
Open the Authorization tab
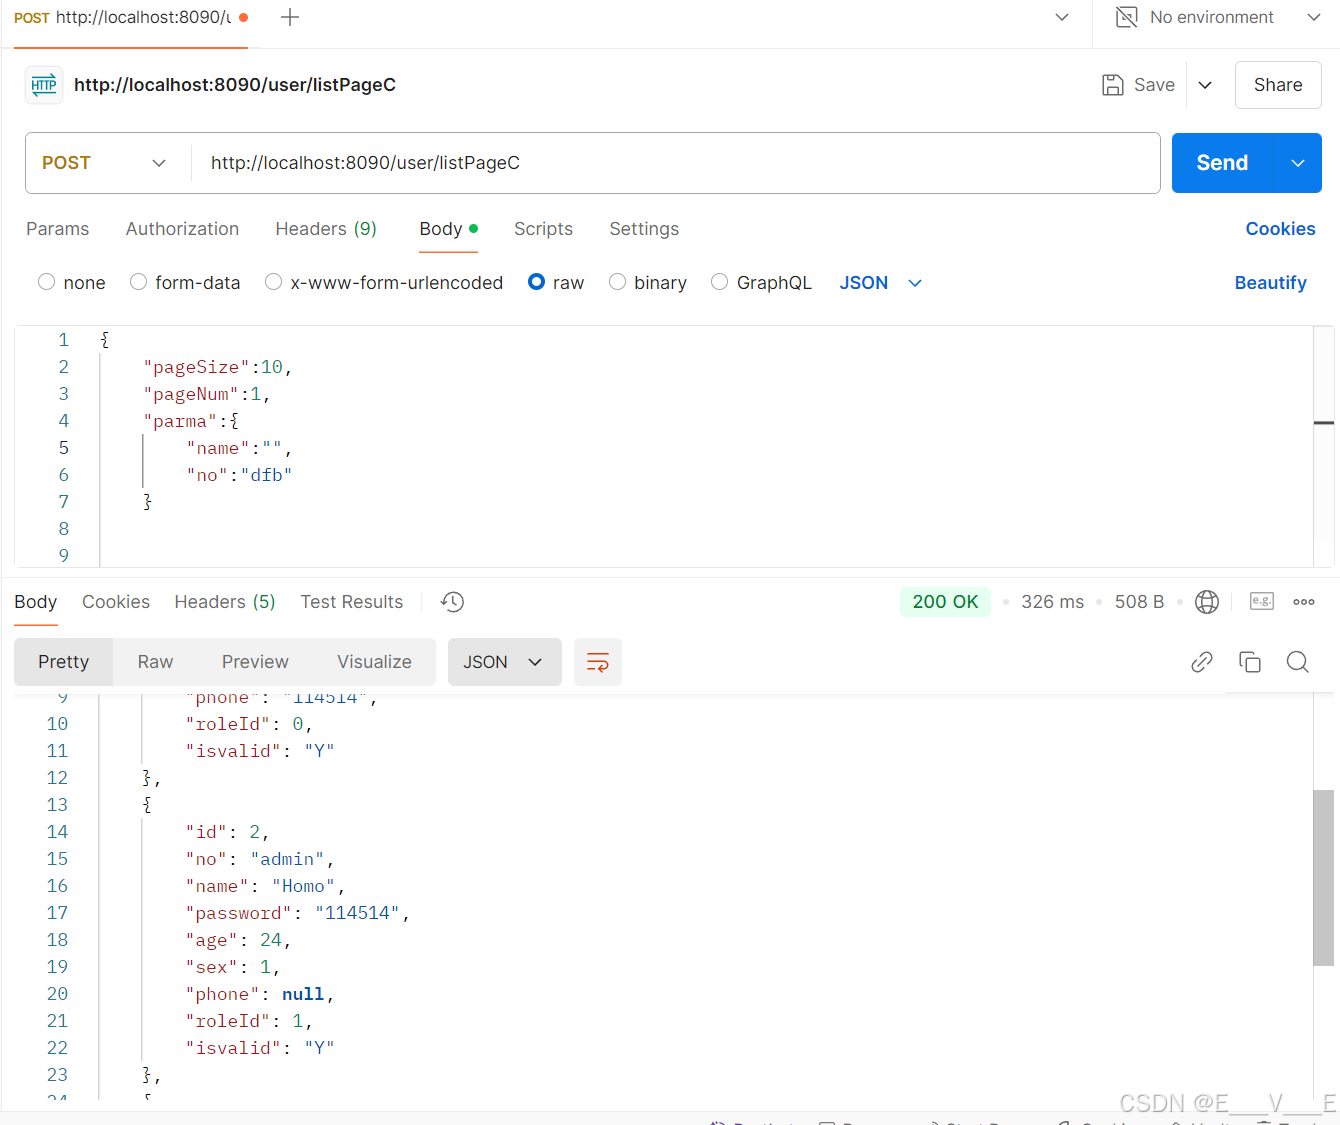[x=182, y=229]
